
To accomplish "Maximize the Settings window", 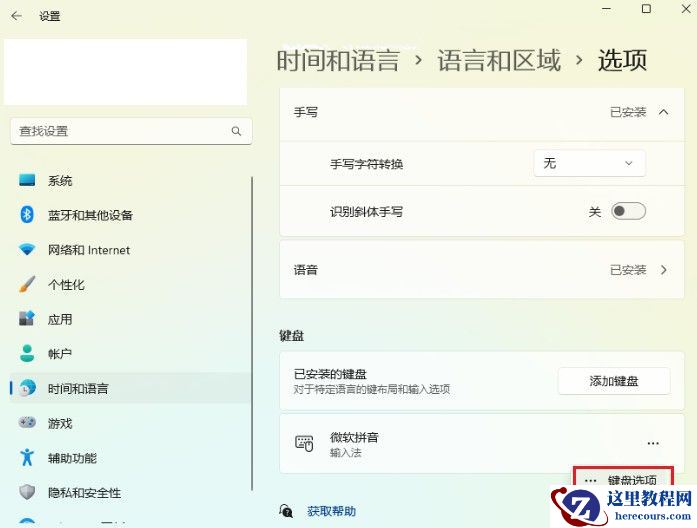I will click(x=646, y=9).
